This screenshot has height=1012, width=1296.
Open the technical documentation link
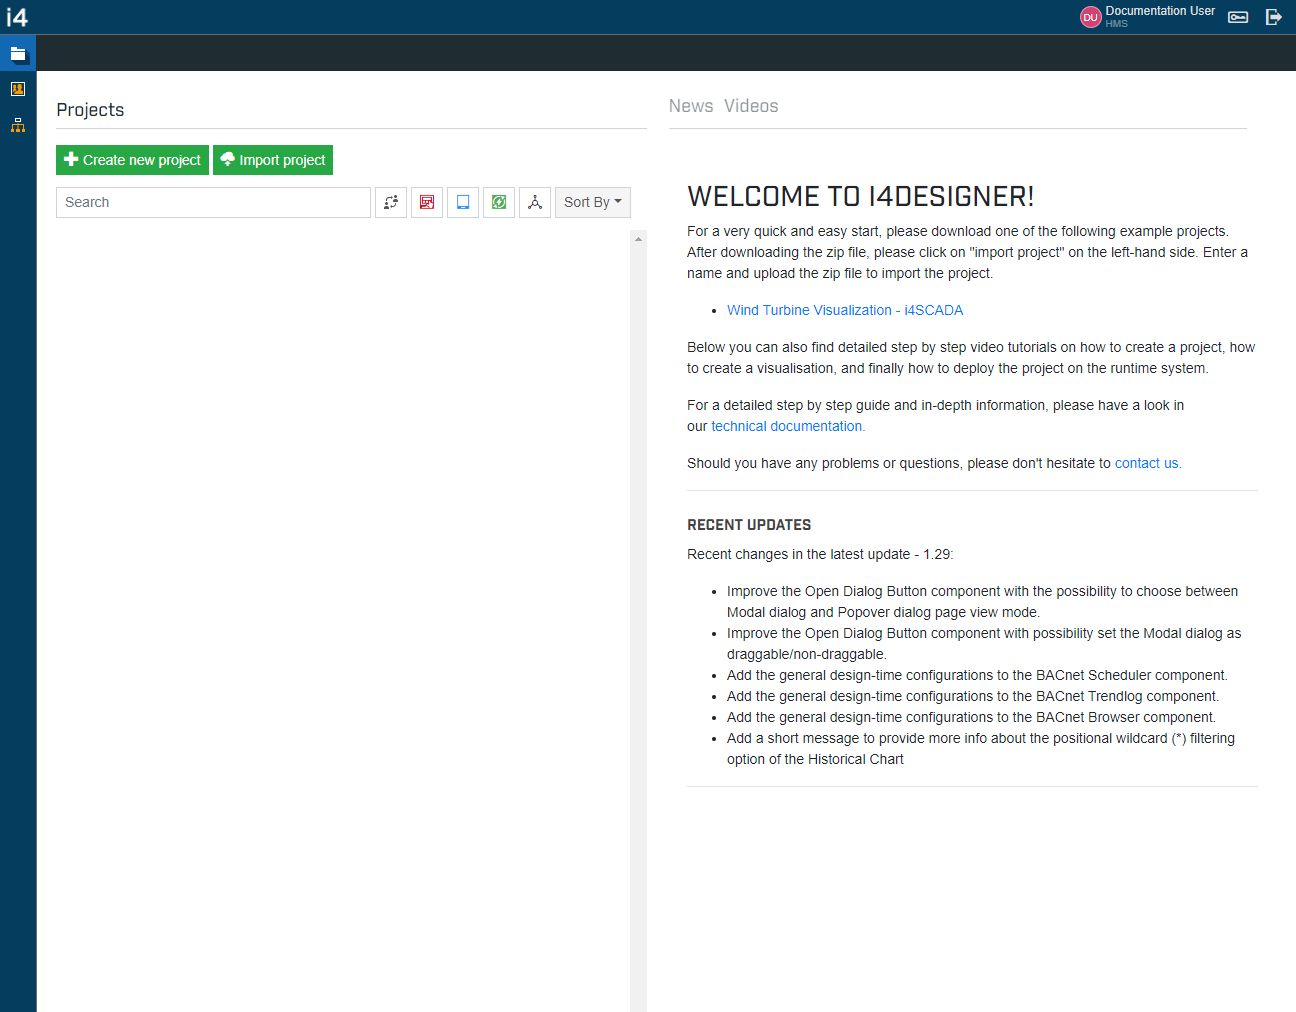click(788, 426)
